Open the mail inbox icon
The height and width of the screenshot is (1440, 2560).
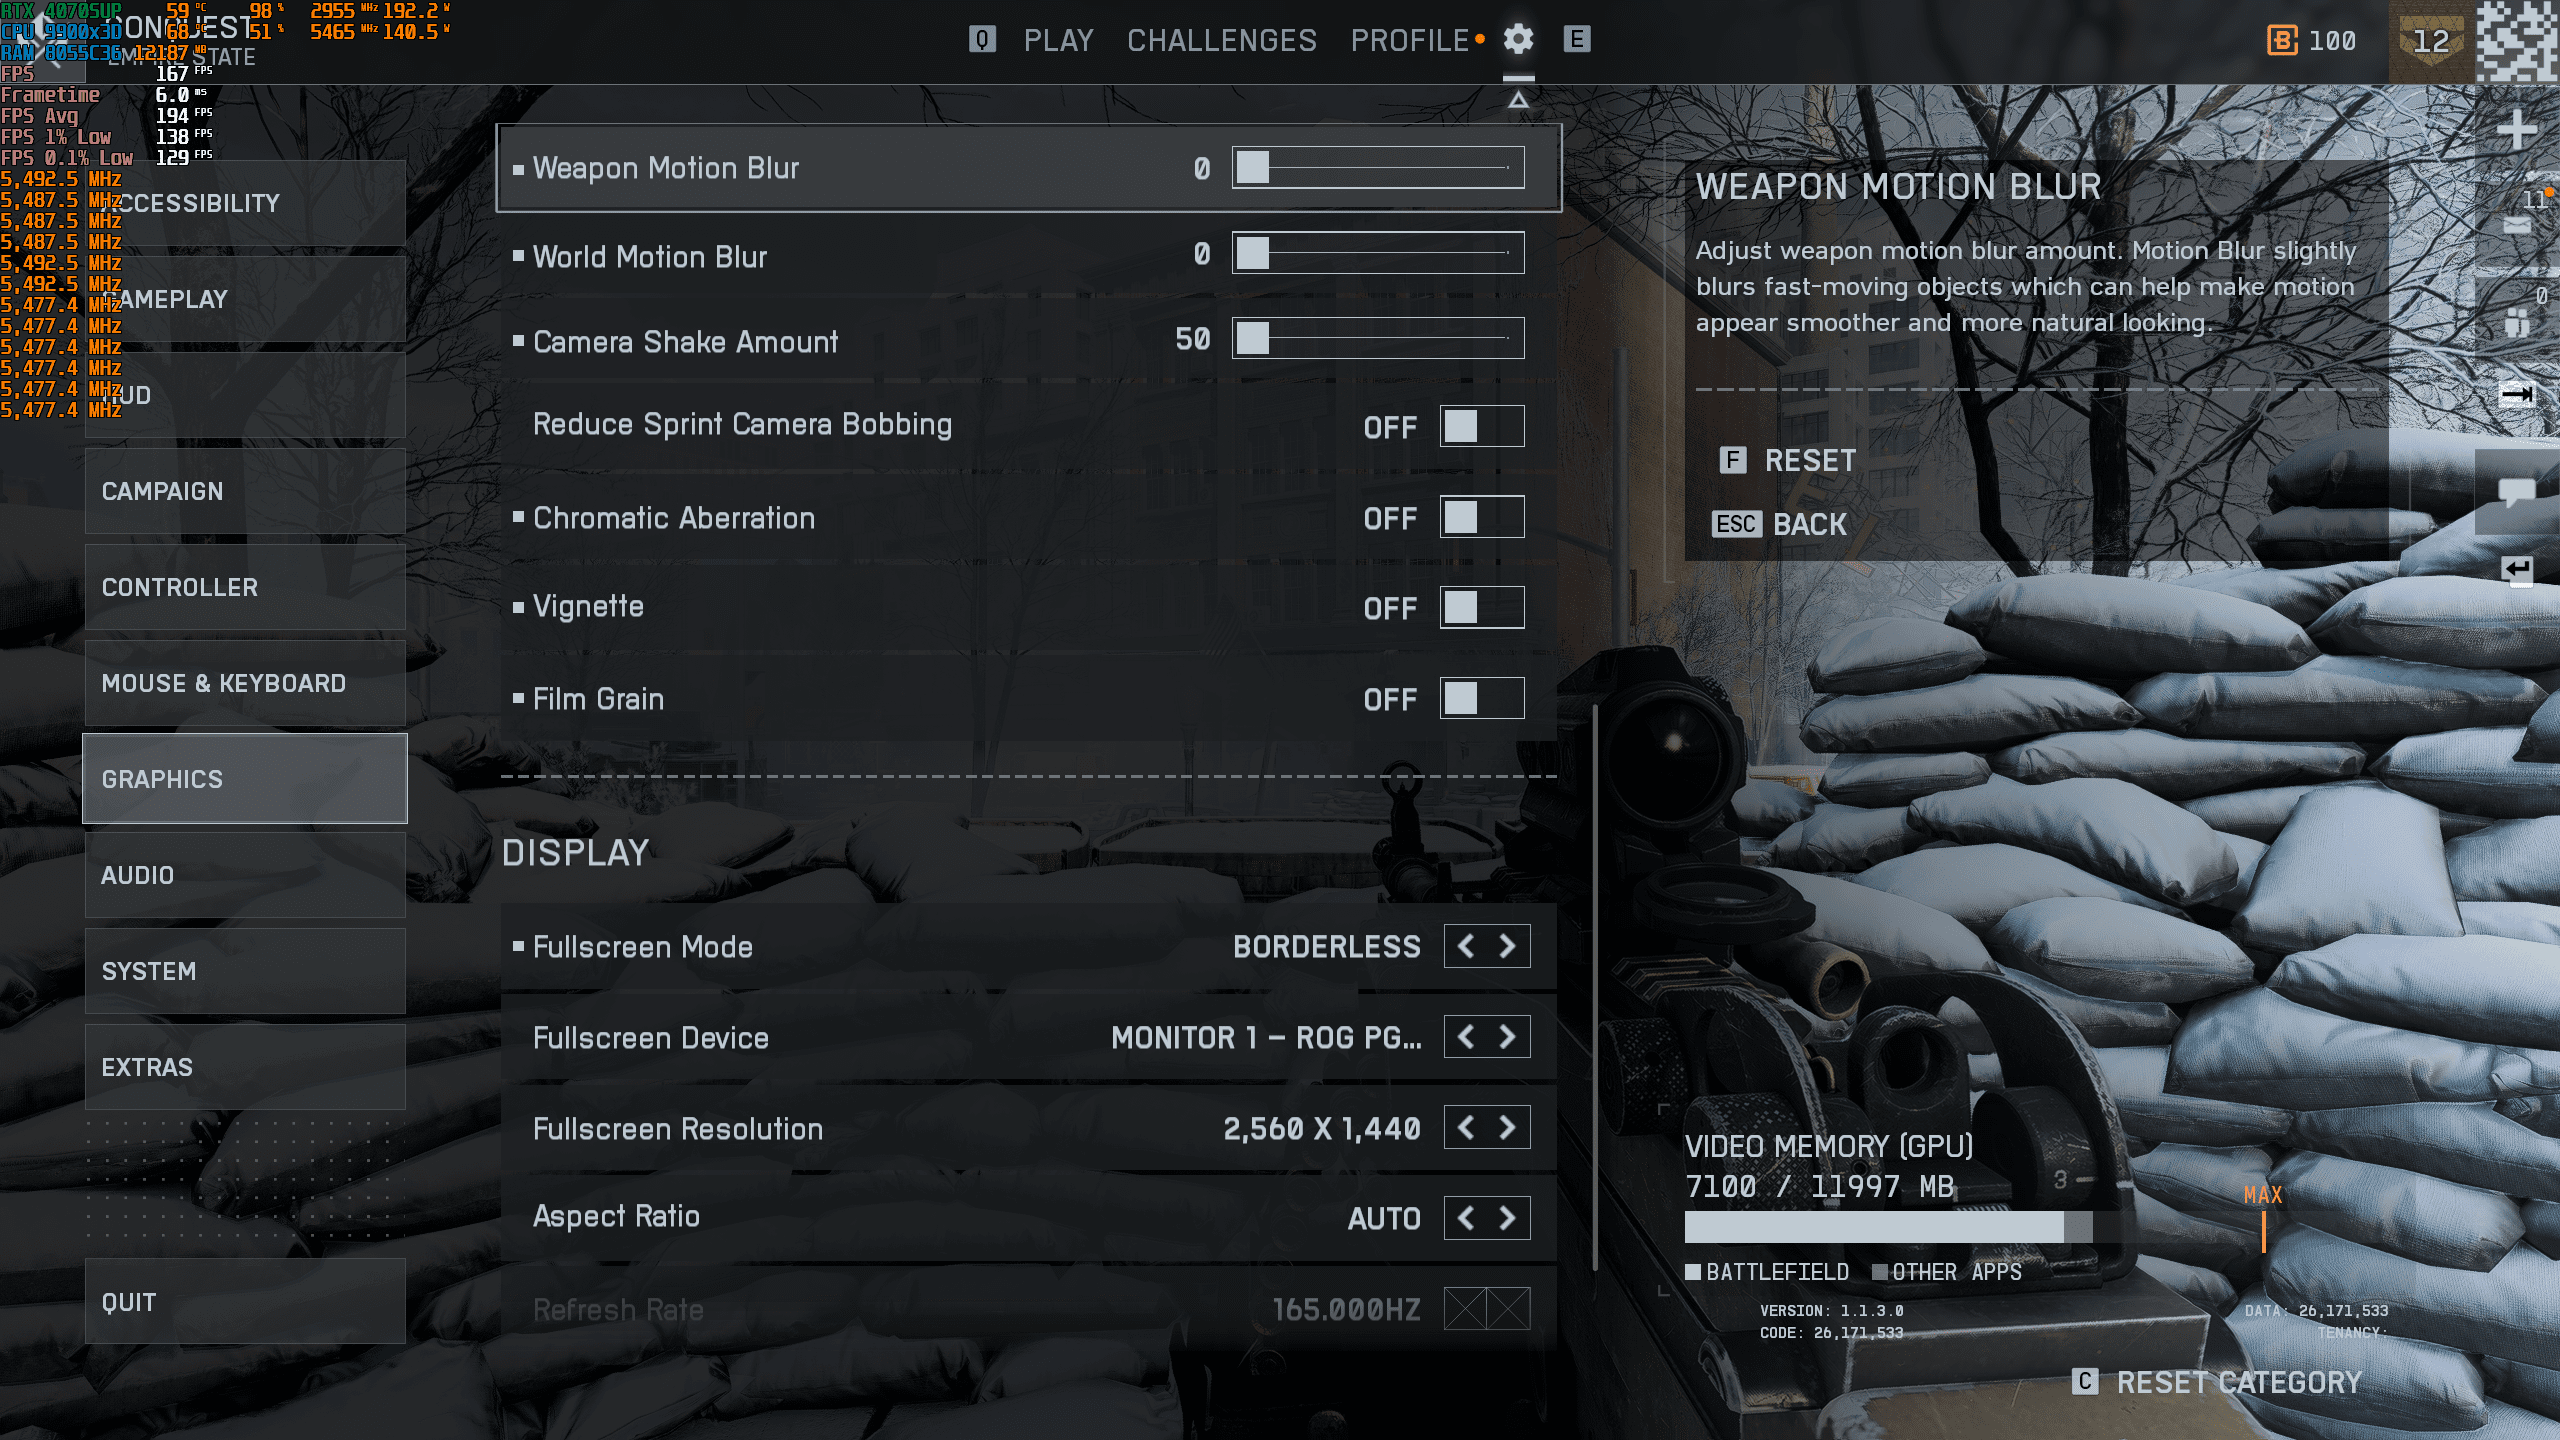point(2517,225)
